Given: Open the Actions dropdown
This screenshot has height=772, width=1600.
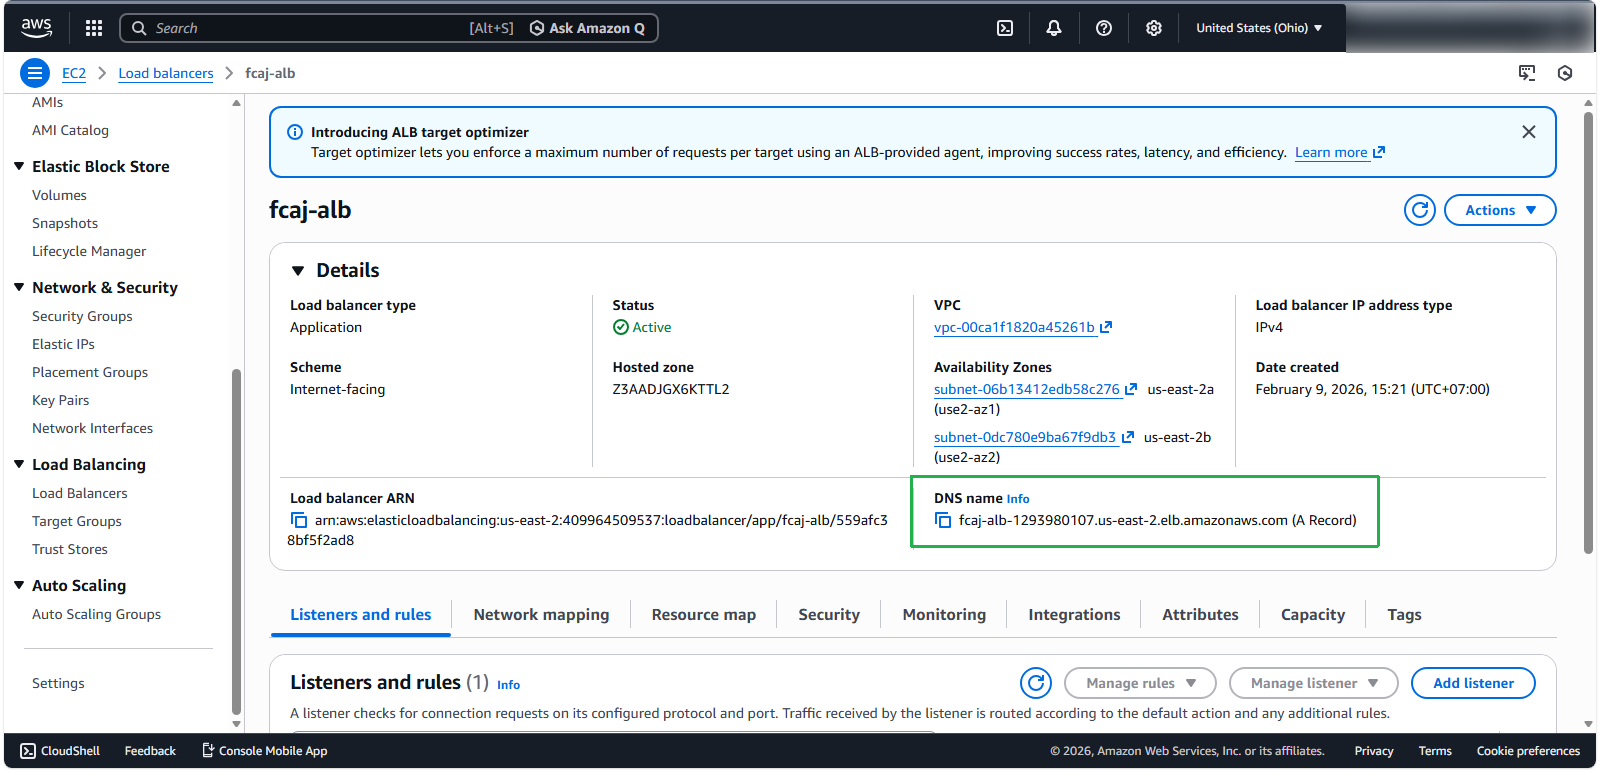Looking at the screenshot, I should pos(1500,210).
